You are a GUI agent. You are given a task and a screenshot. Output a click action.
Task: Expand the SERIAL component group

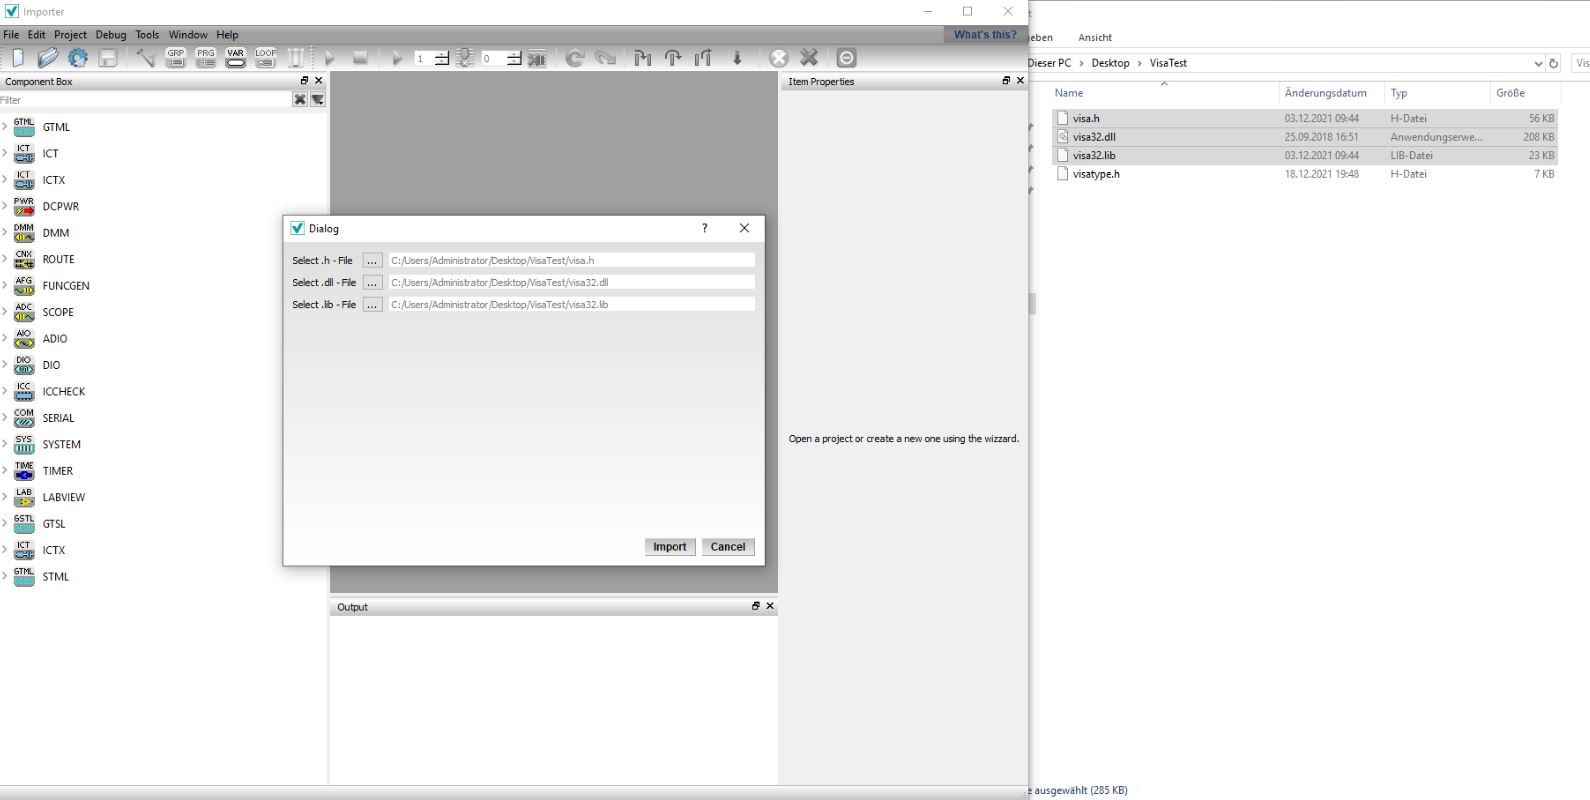(5, 418)
